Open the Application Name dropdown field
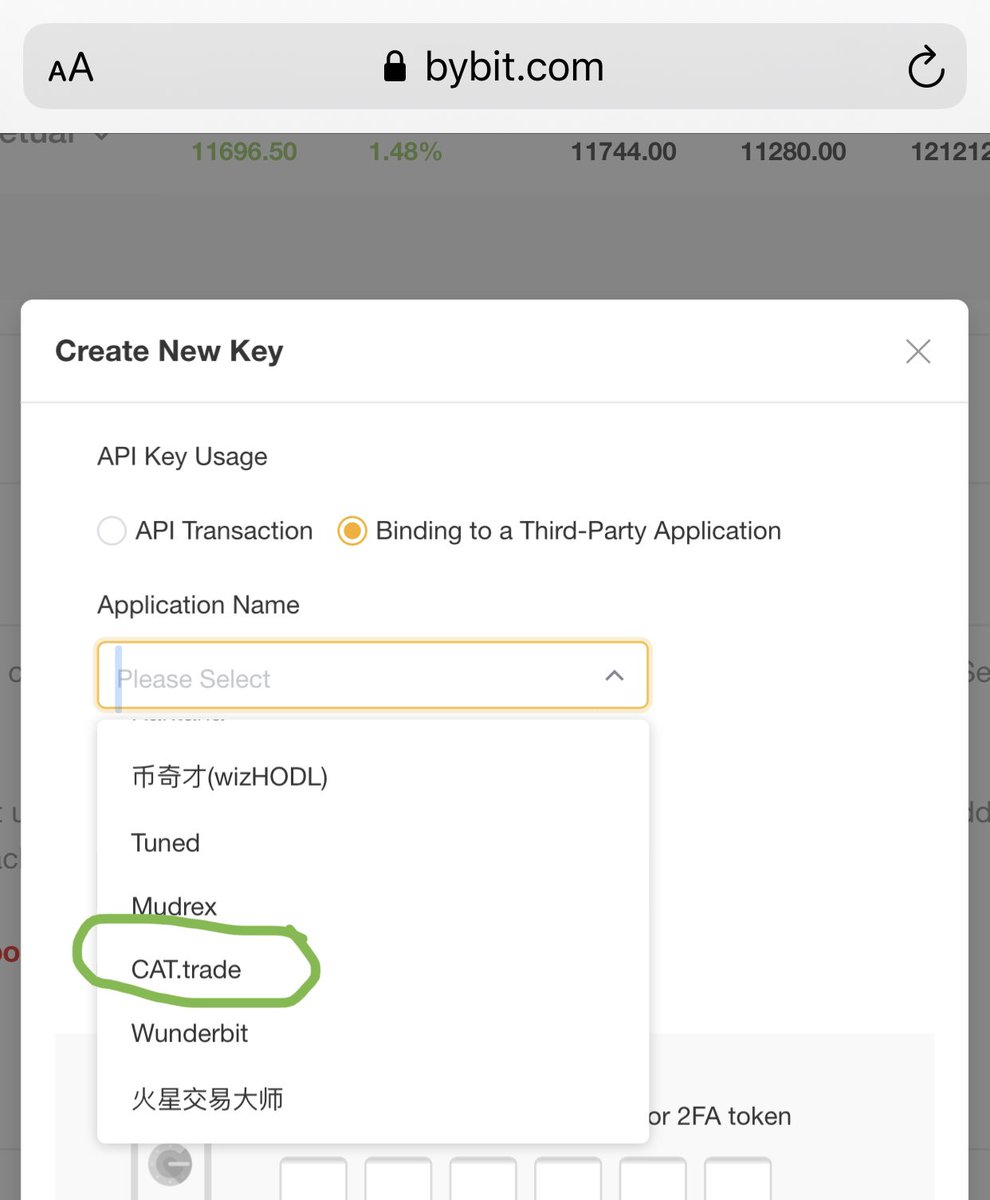 [x=373, y=676]
